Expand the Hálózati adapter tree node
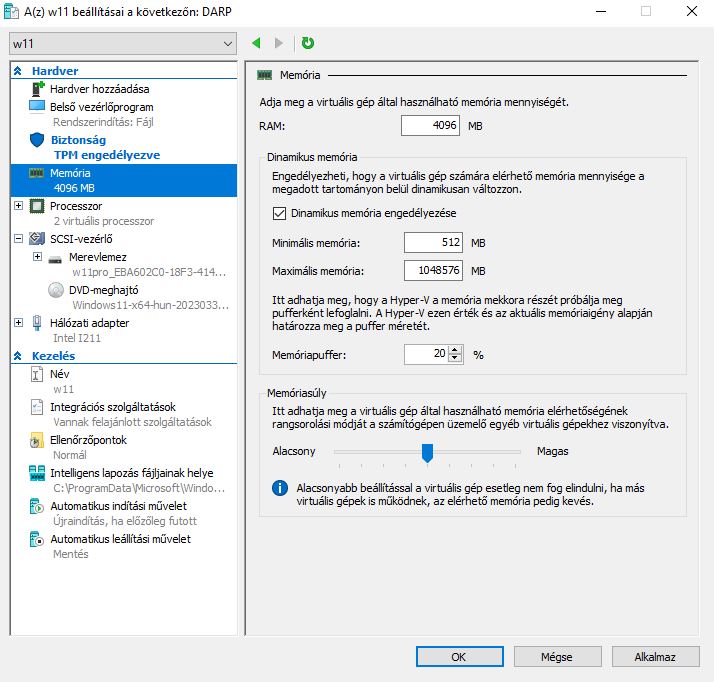 [x=19, y=323]
